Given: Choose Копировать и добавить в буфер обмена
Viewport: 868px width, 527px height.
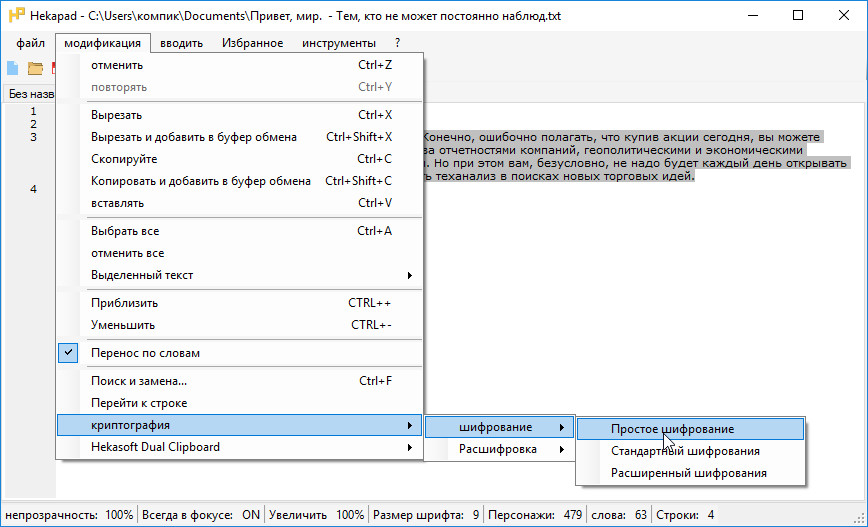Looking at the screenshot, I should pos(240,182).
